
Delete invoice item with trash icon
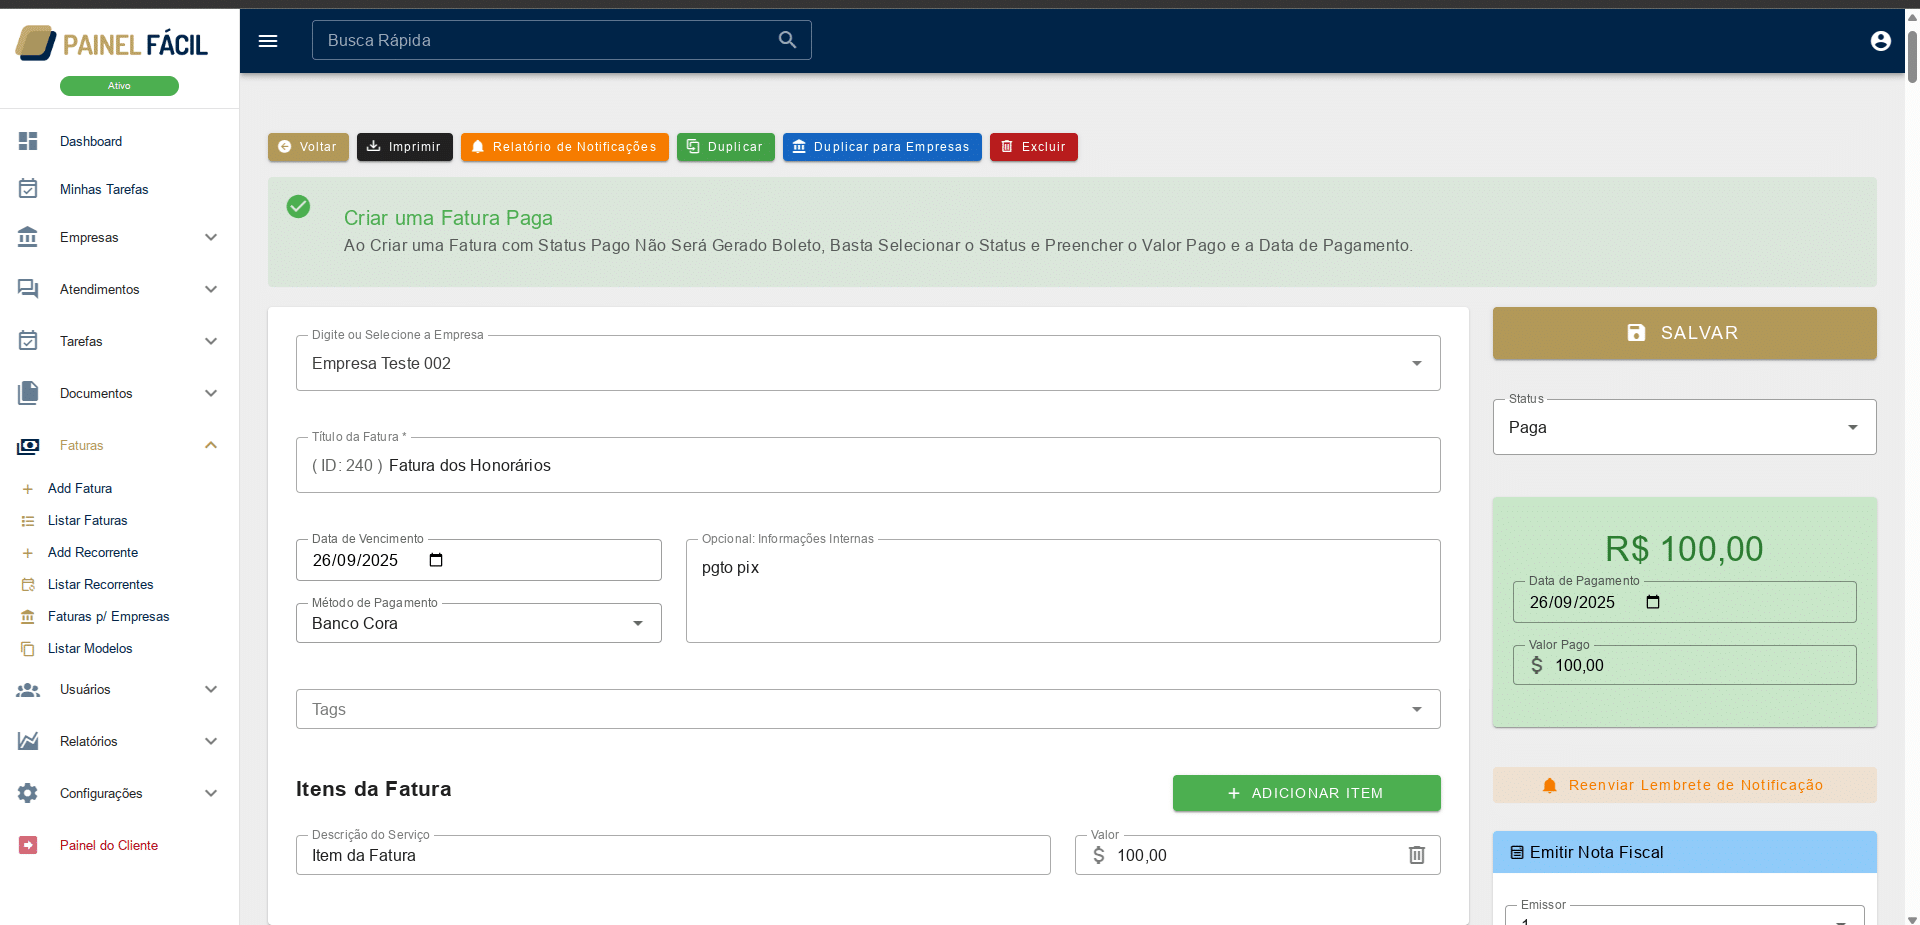point(1416,855)
